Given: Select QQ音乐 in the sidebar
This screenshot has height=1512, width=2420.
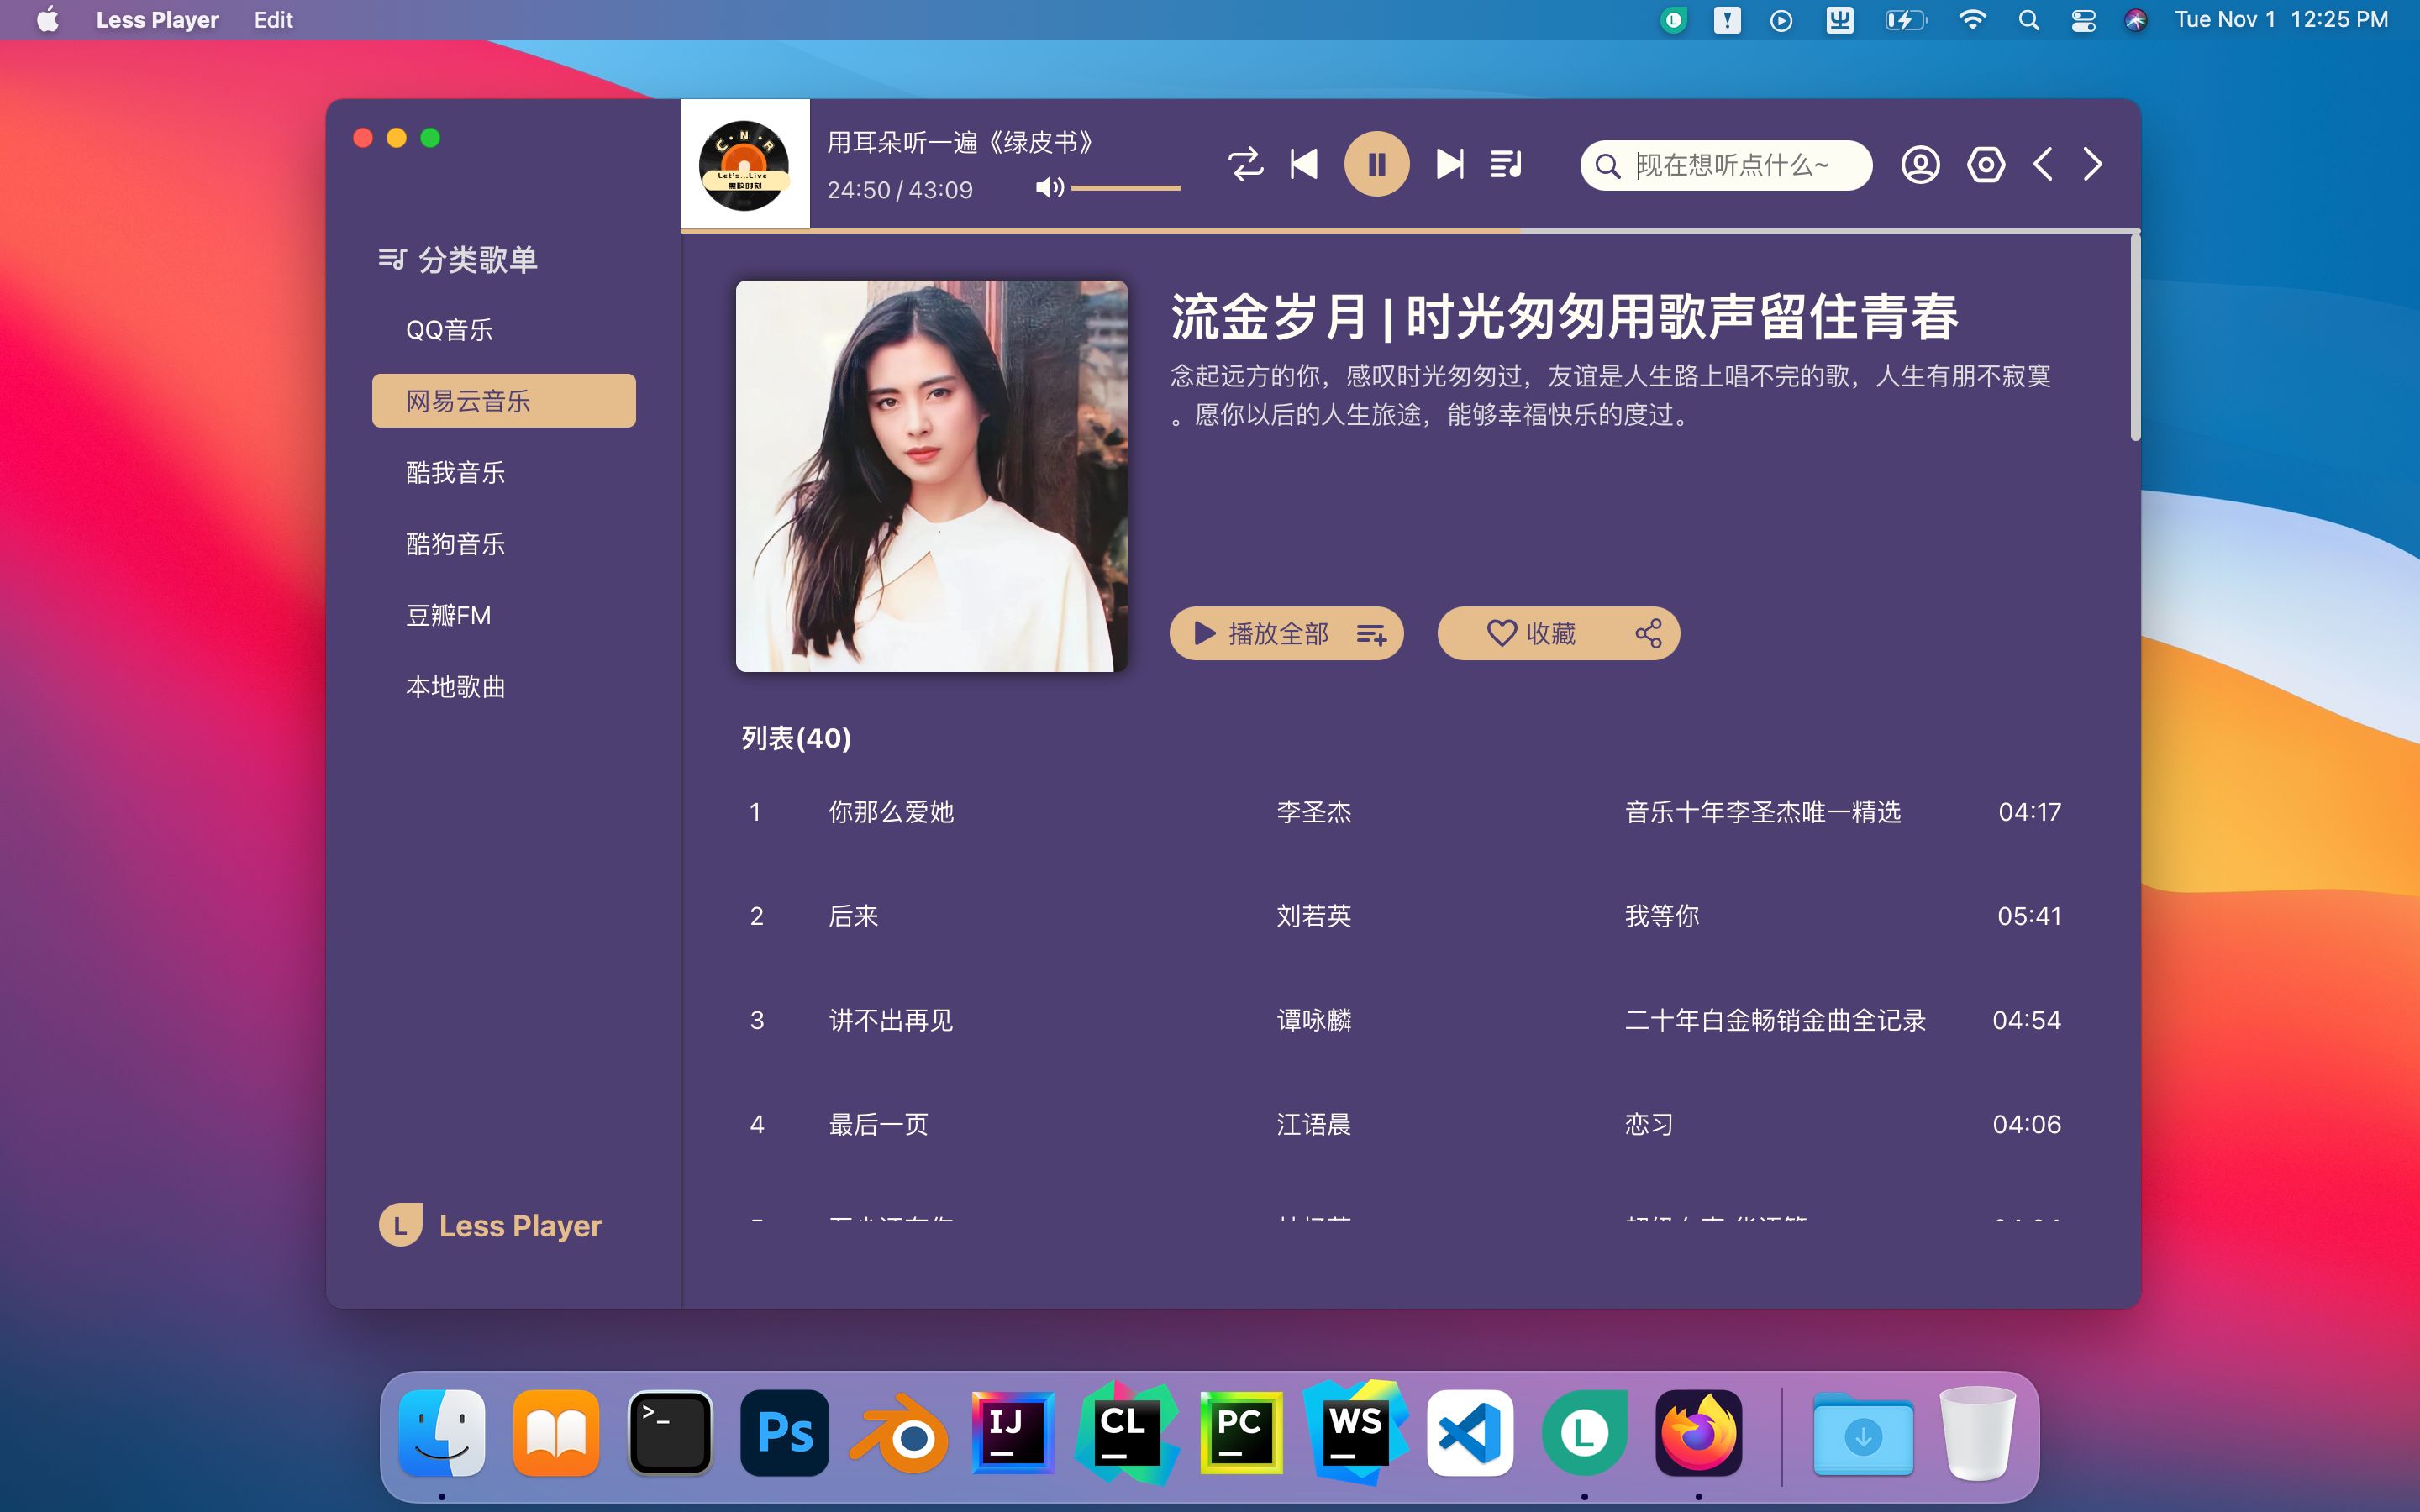Looking at the screenshot, I should point(449,330).
